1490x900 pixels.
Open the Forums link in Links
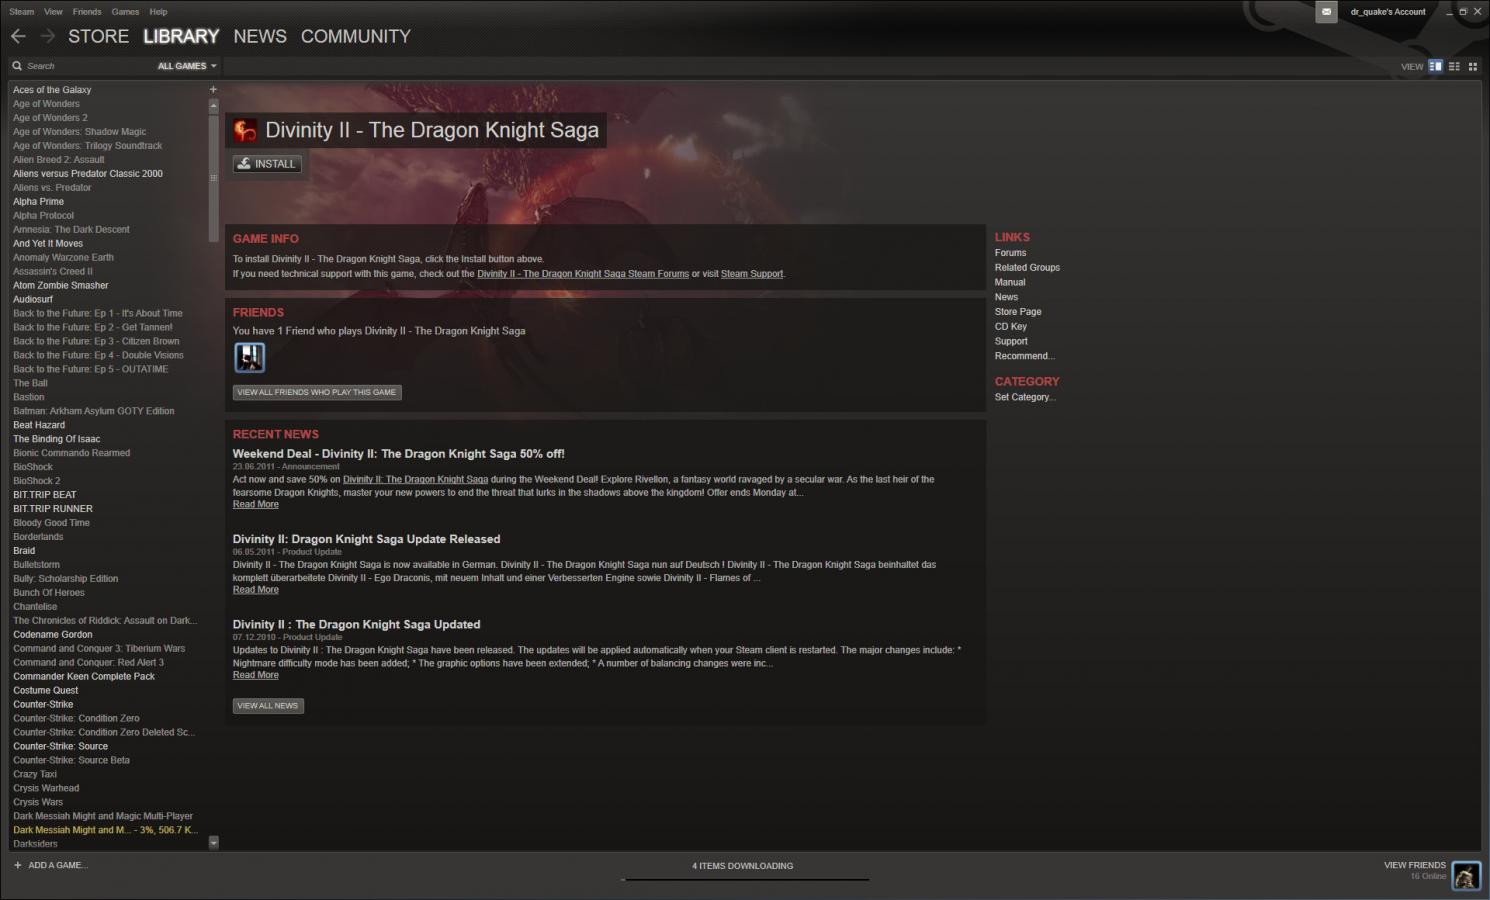1010,253
